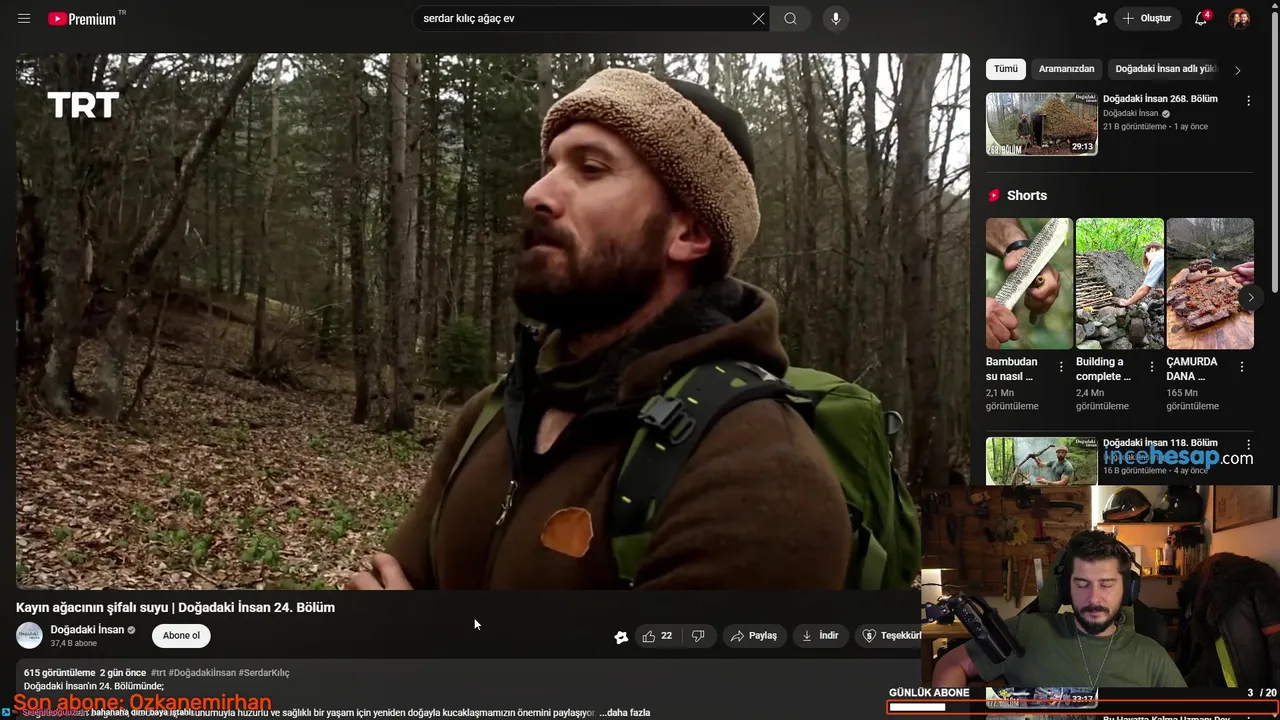Open options for Bambudan su nasıl short
Image resolution: width=1280 pixels, height=720 pixels.
click(1061, 367)
